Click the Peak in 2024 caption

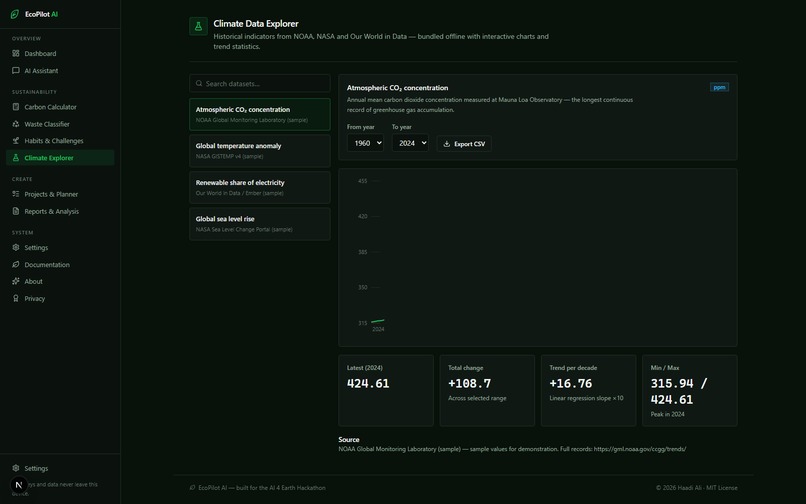[667, 414]
